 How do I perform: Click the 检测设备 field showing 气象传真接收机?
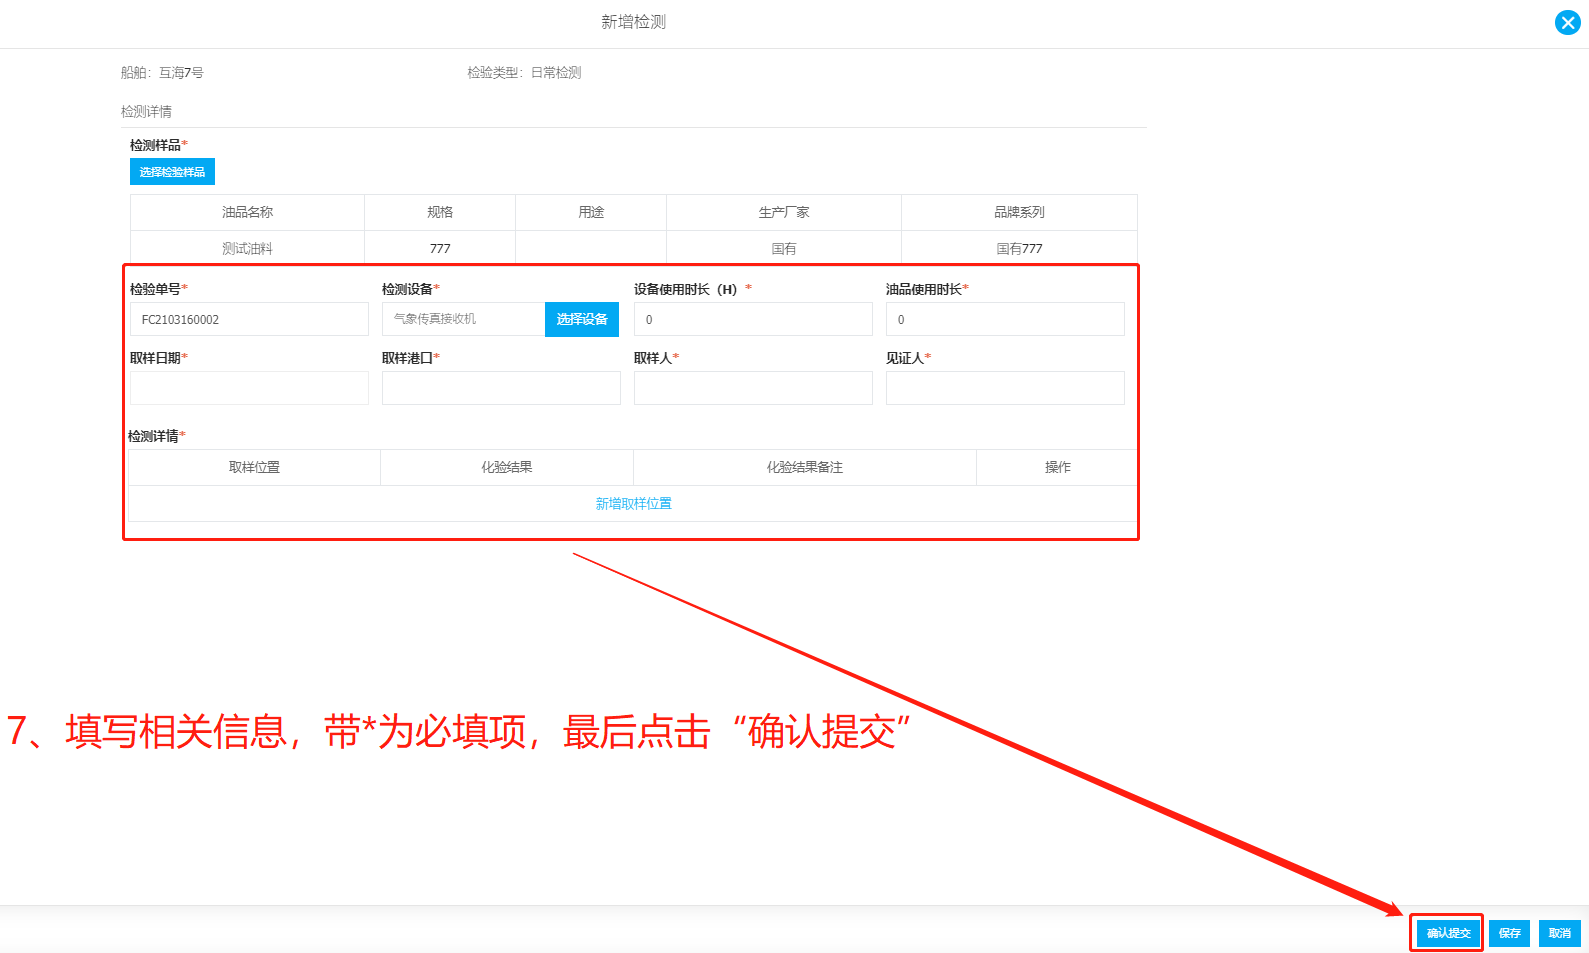tap(464, 319)
